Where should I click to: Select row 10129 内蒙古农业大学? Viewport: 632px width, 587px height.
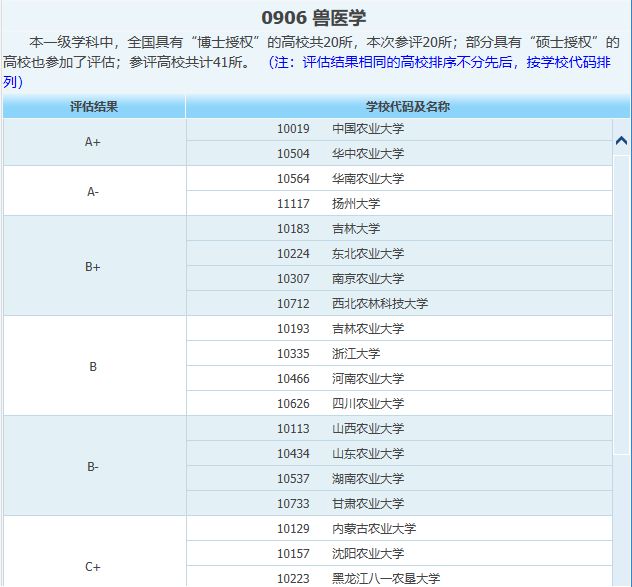(x=399, y=529)
